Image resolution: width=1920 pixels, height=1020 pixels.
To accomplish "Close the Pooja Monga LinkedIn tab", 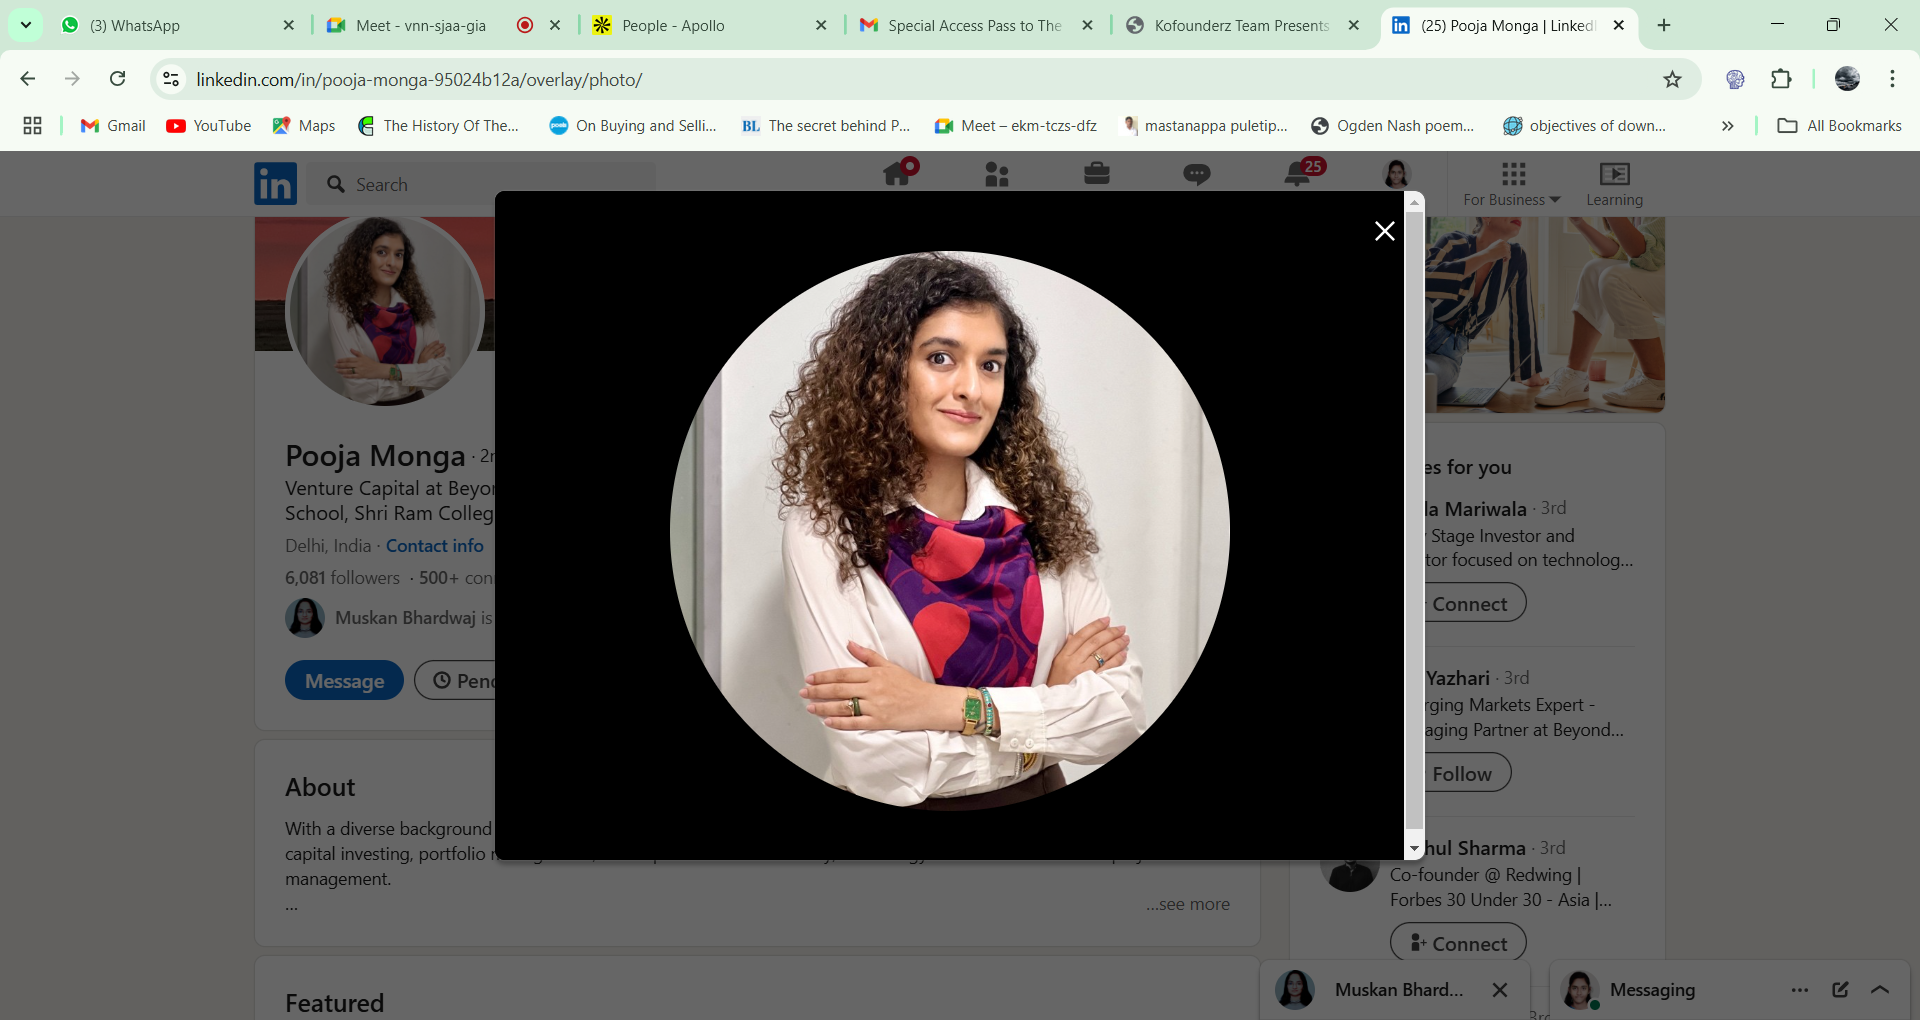I will point(1619,26).
